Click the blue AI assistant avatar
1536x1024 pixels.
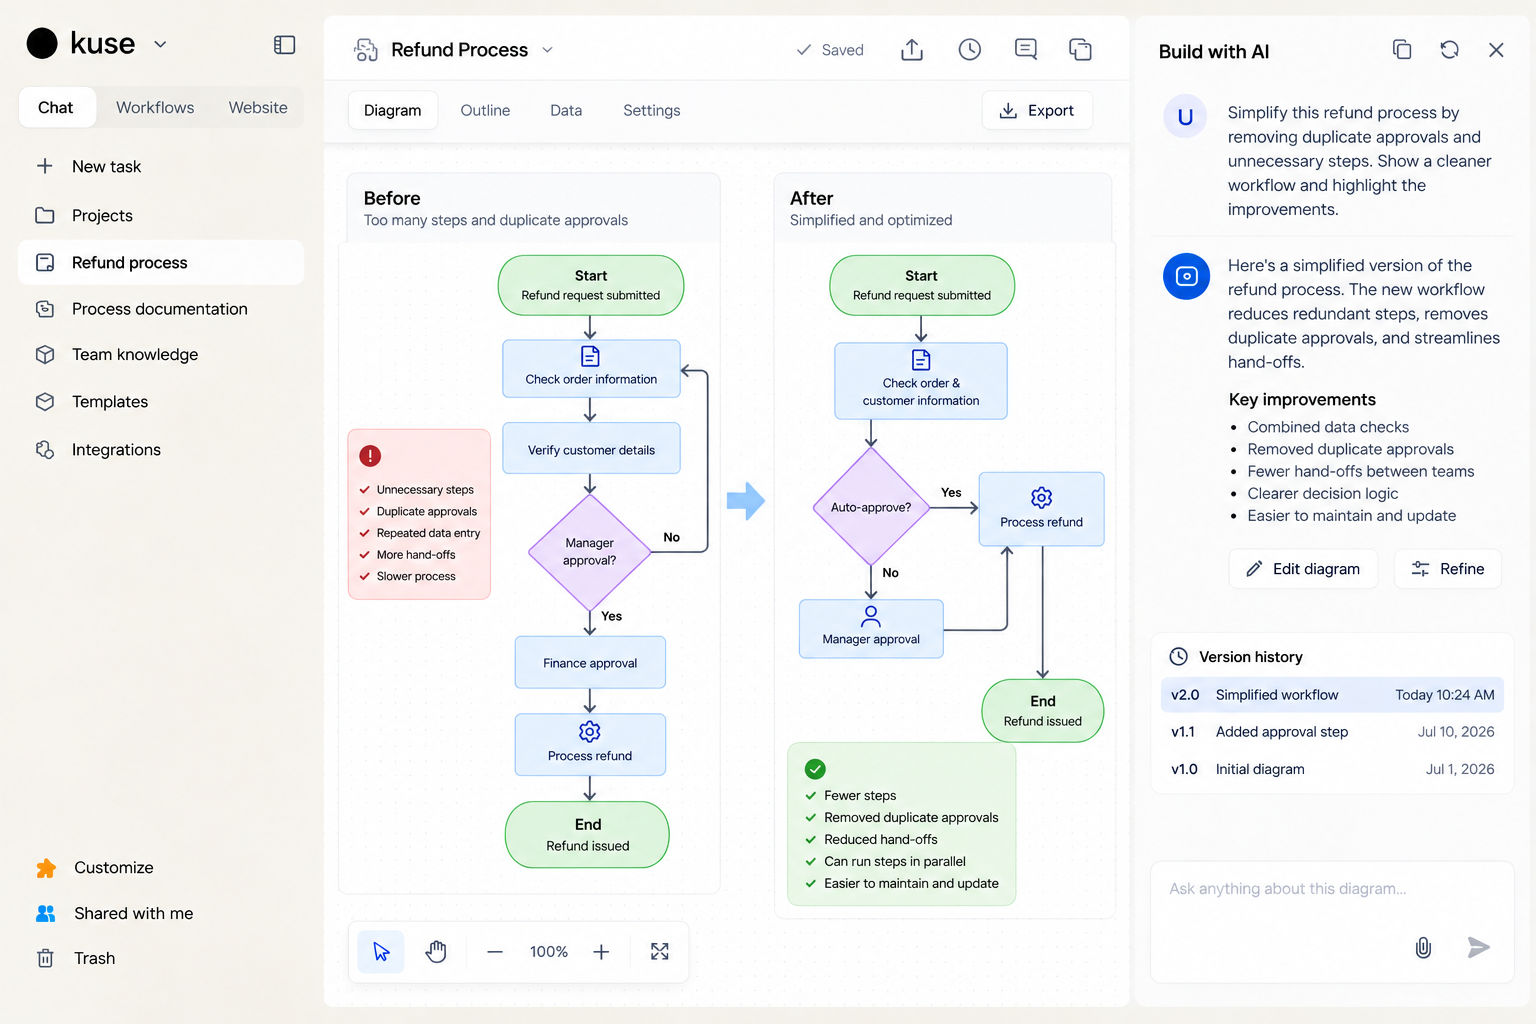pos(1186,276)
